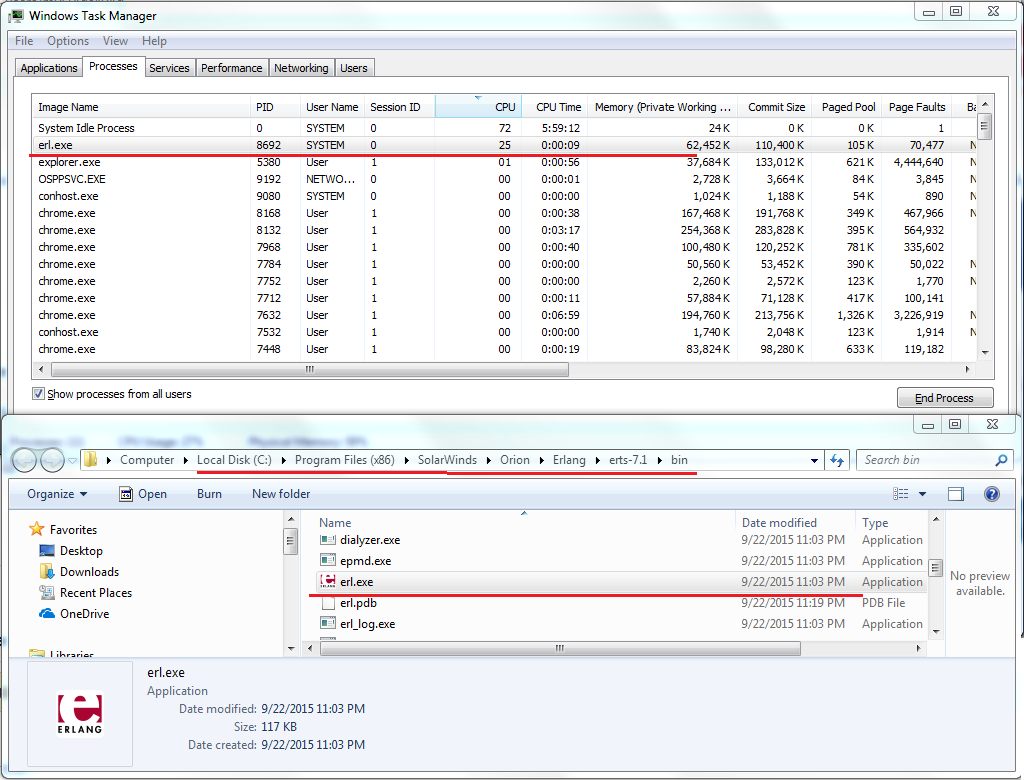Screen dimensions: 1024x780
Task: Click the Erlang logo icon of erl.exe file
Action: (x=328, y=581)
